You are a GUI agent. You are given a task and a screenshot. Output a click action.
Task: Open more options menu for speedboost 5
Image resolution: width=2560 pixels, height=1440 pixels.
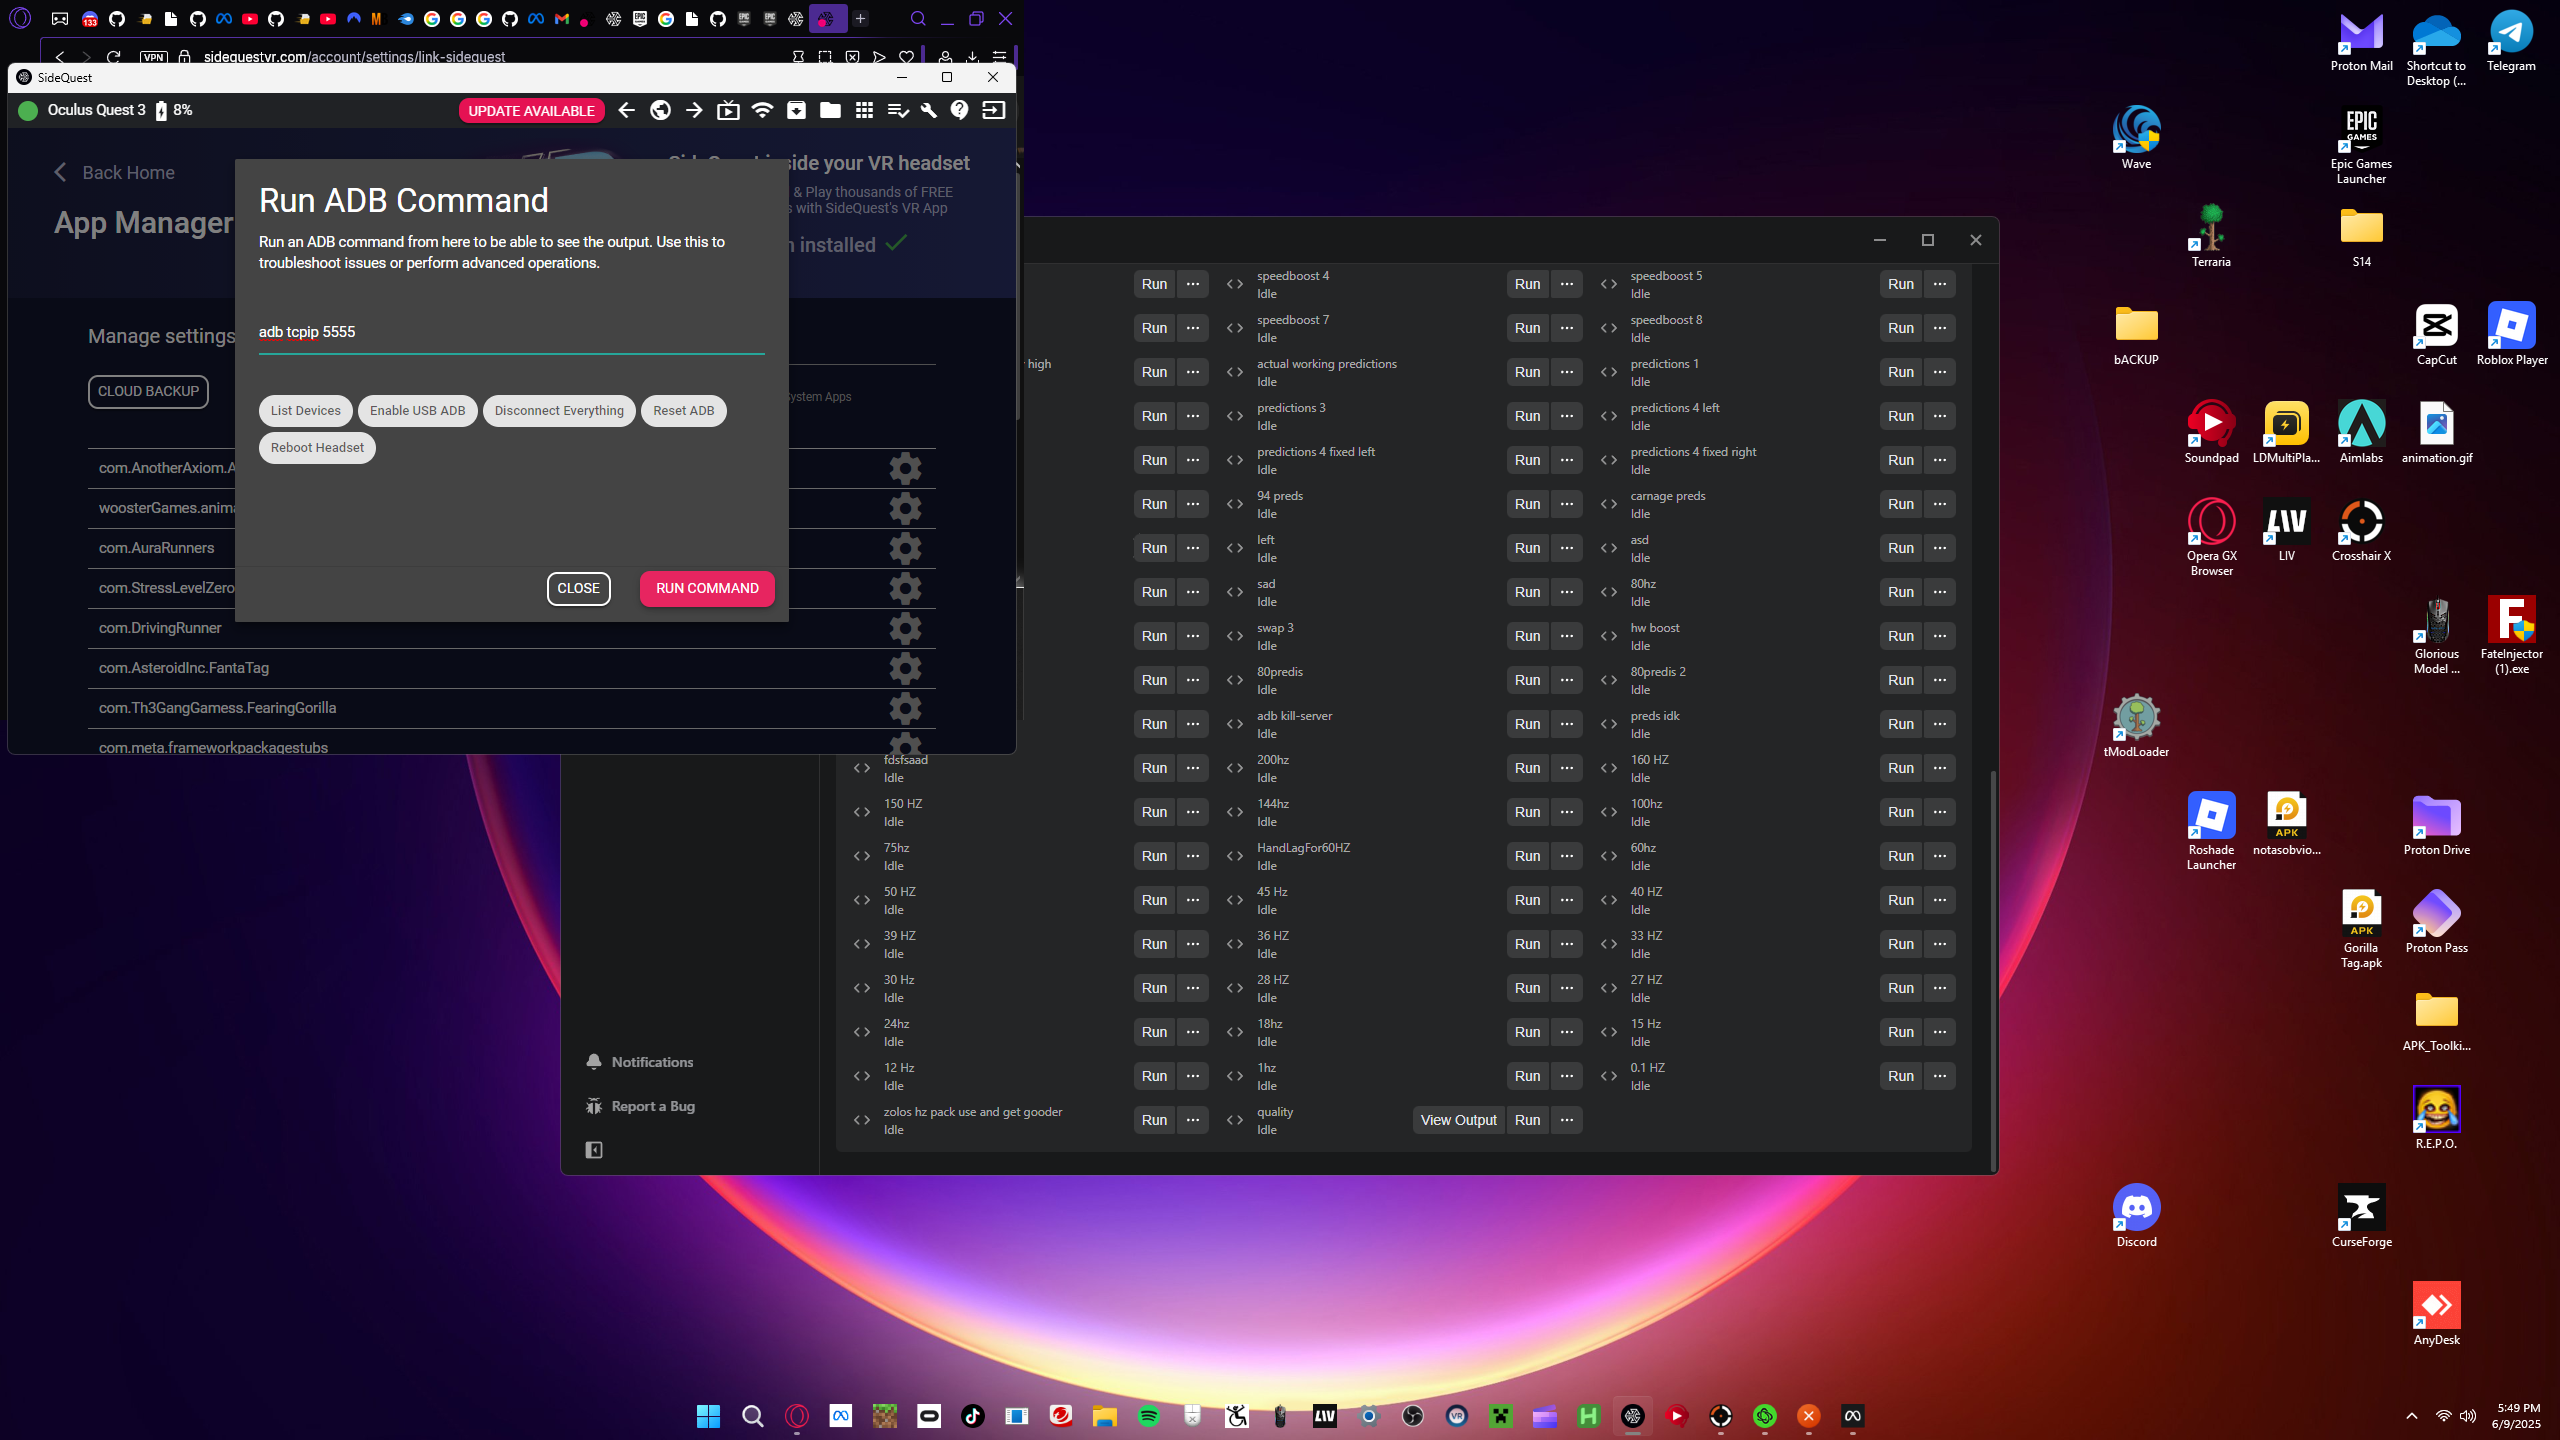(1939, 284)
